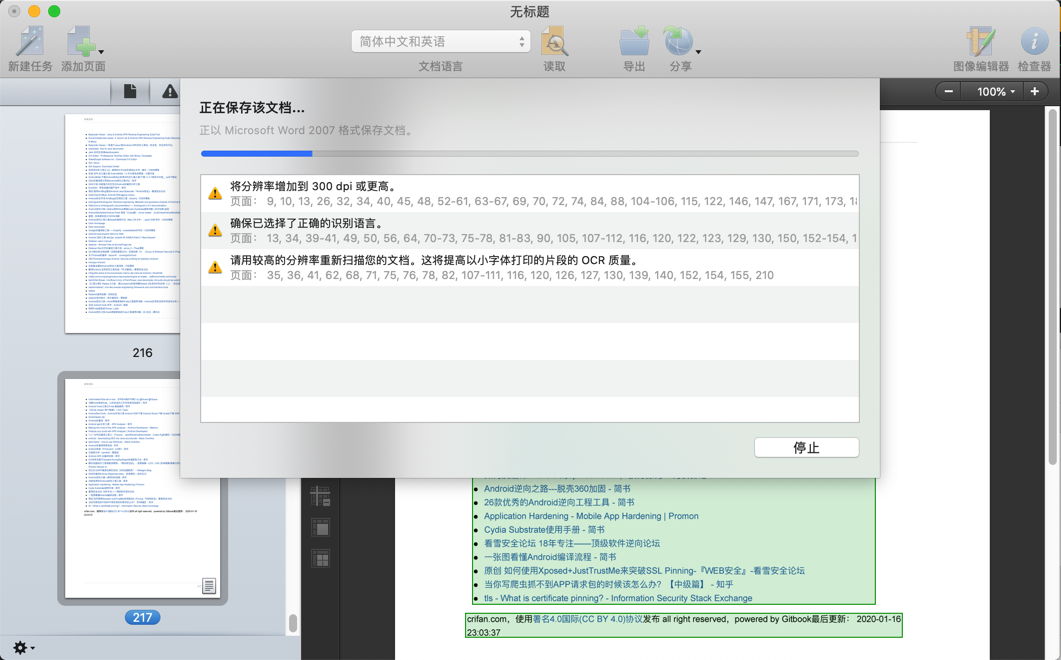Viewport: 1061px width, 660px height.
Task: Click 'Android逆向之路---脱壳360加固 - 简书' text line
Action: (557, 489)
